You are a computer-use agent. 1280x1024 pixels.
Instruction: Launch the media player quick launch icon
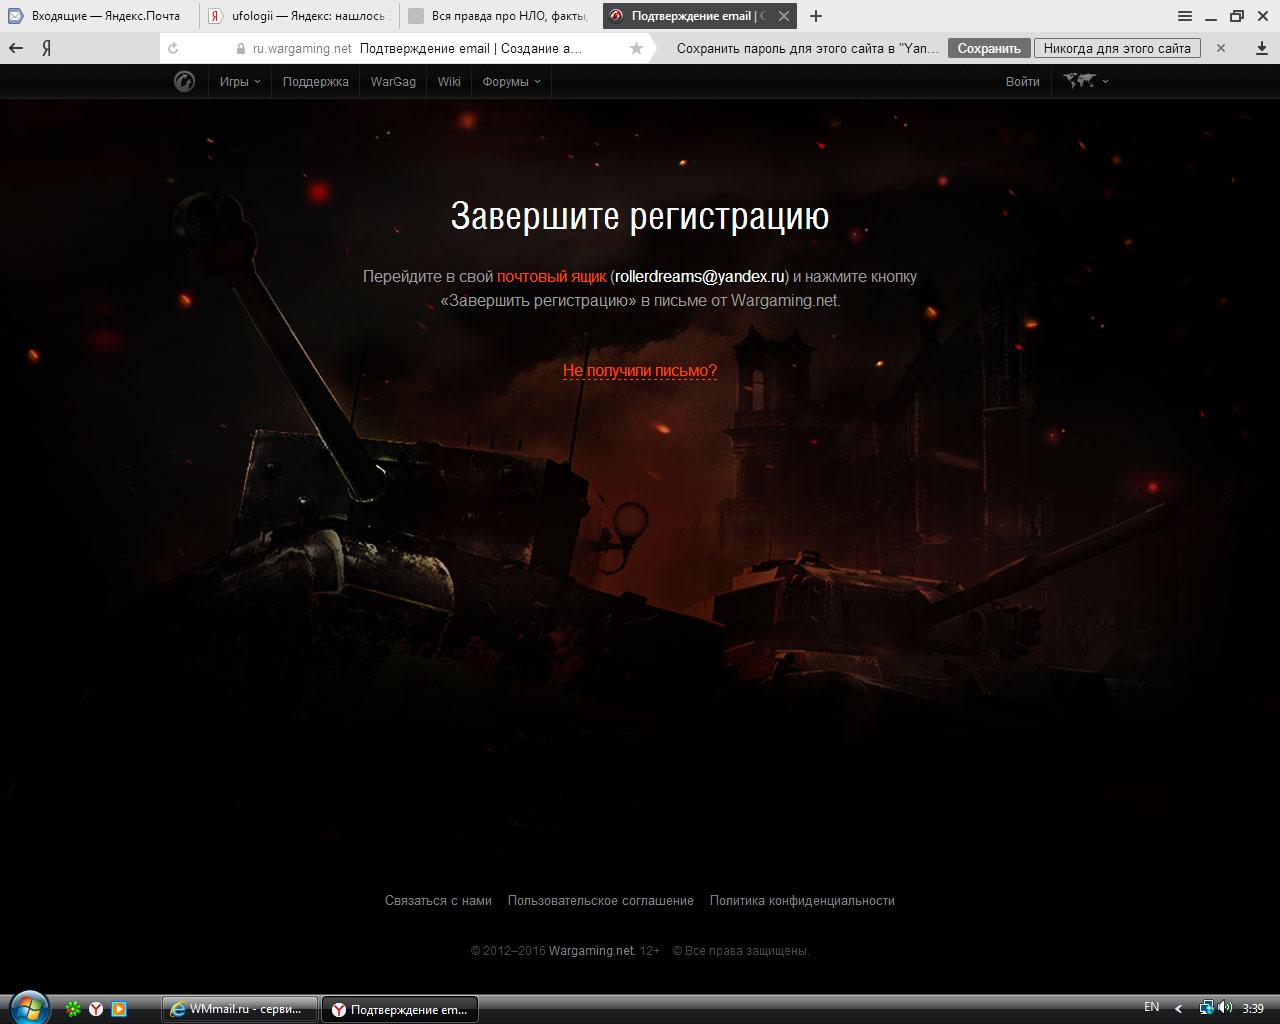tap(118, 1009)
